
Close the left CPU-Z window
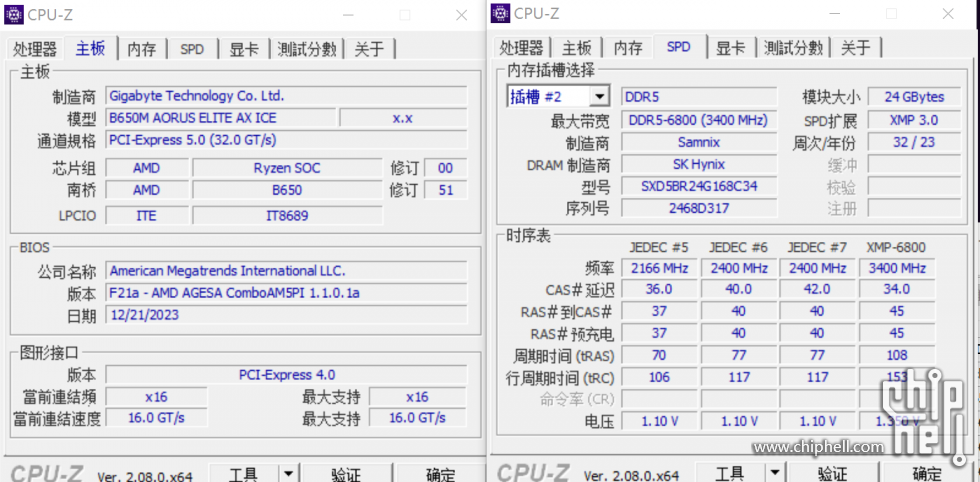pos(461,15)
